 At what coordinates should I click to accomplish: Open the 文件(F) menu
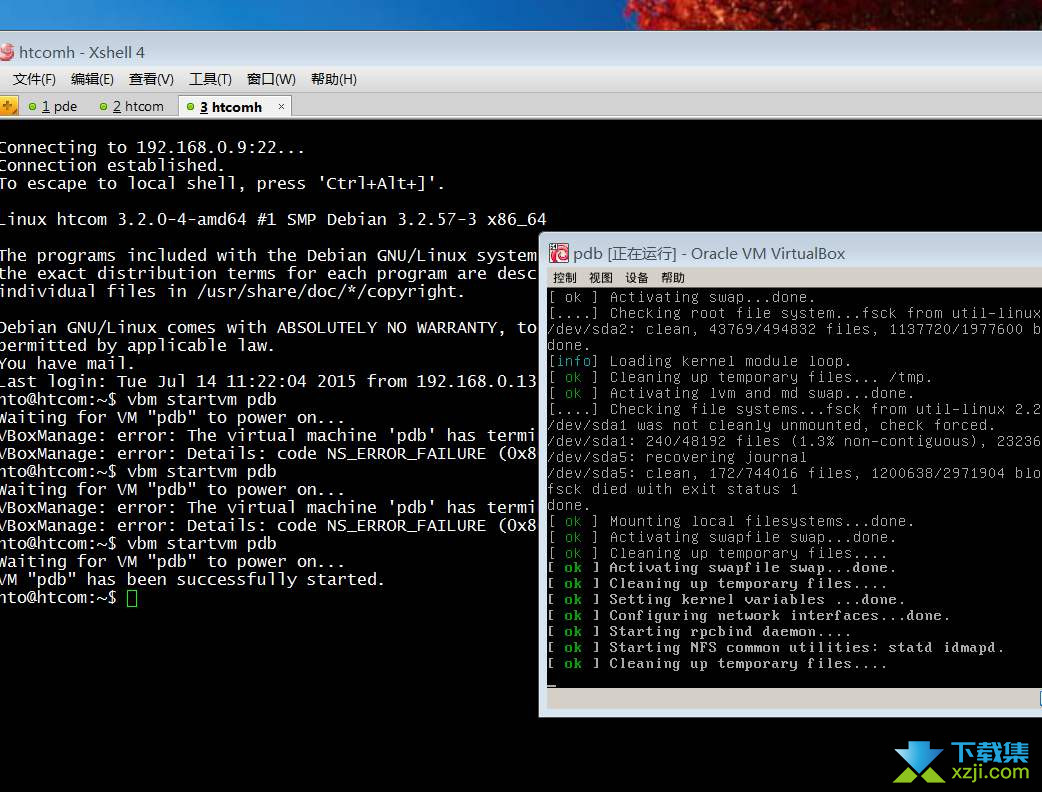(34, 80)
